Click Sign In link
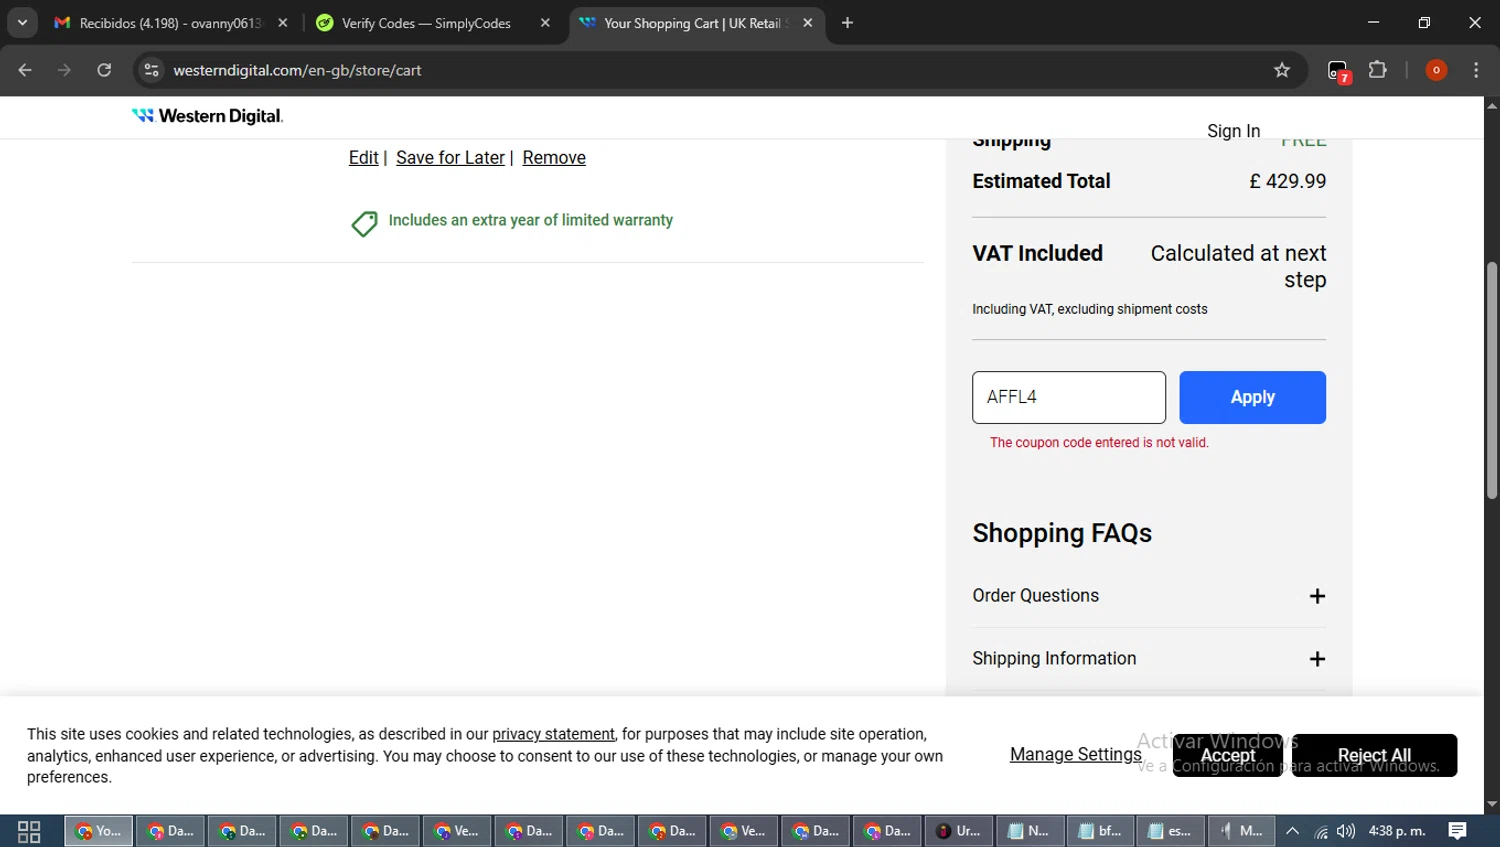Screen dimensions: 1500x847 point(1233,131)
